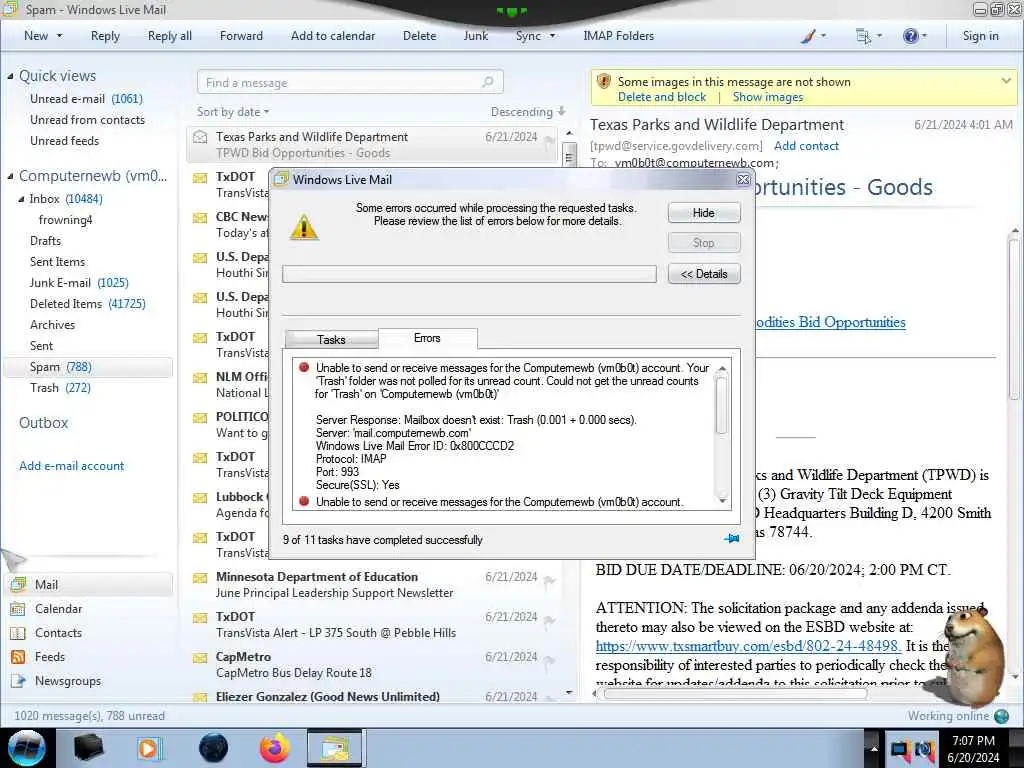This screenshot has width=1024, height=768.
Task: Select the Junk E-mail folder
Action: 78,283
